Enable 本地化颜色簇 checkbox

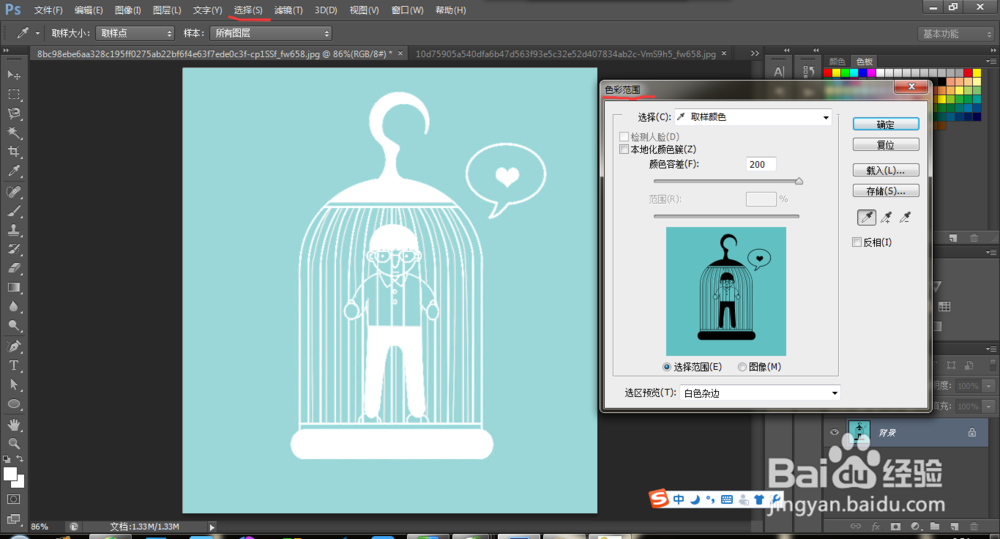tap(624, 149)
